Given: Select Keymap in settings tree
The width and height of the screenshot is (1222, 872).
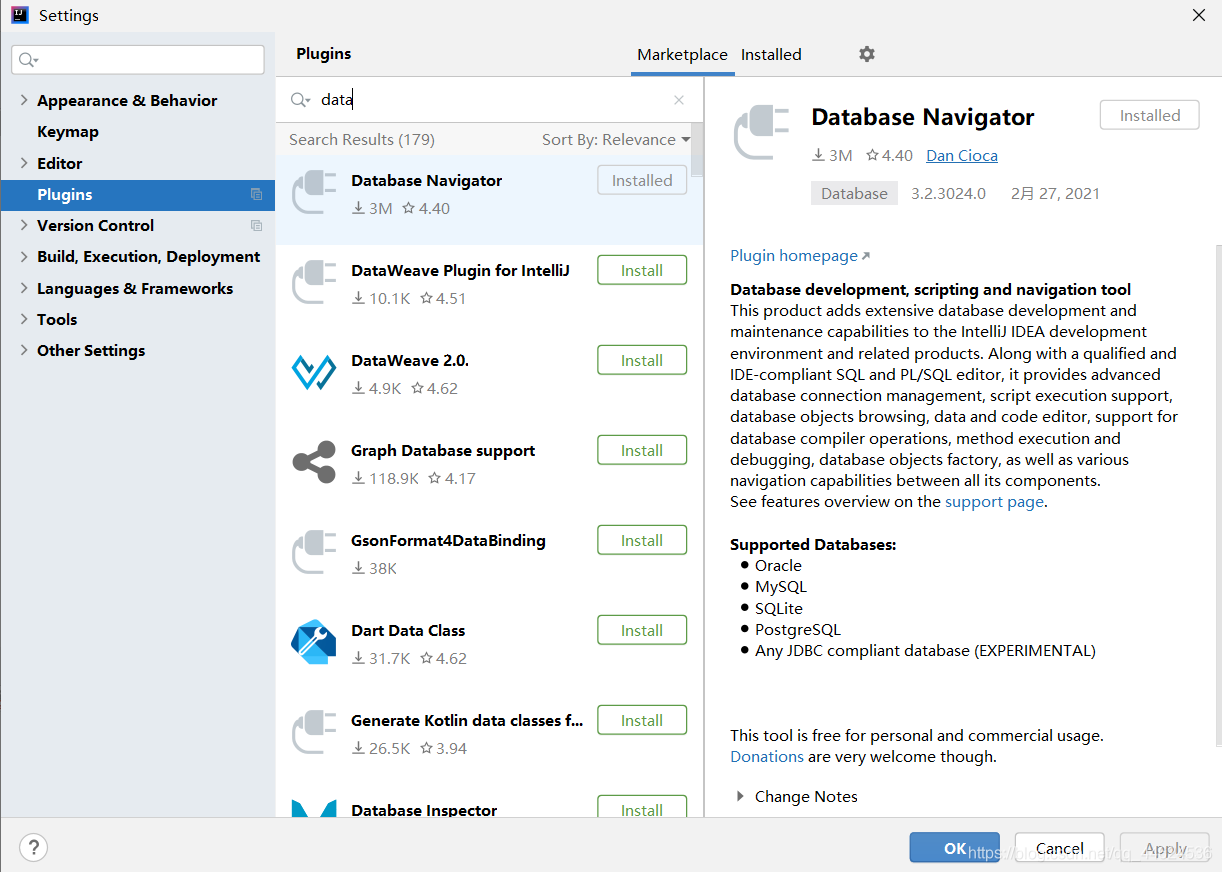Looking at the screenshot, I should pos(68,131).
